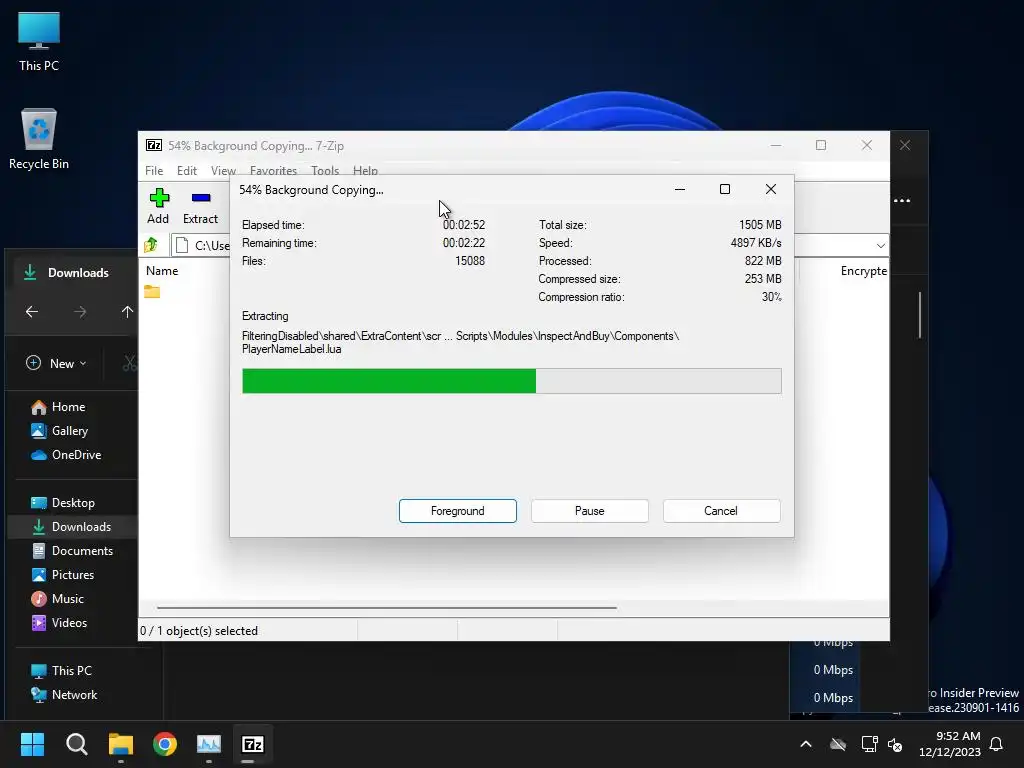
Task: Click the network status tray icon
Action: tap(869, 744)
